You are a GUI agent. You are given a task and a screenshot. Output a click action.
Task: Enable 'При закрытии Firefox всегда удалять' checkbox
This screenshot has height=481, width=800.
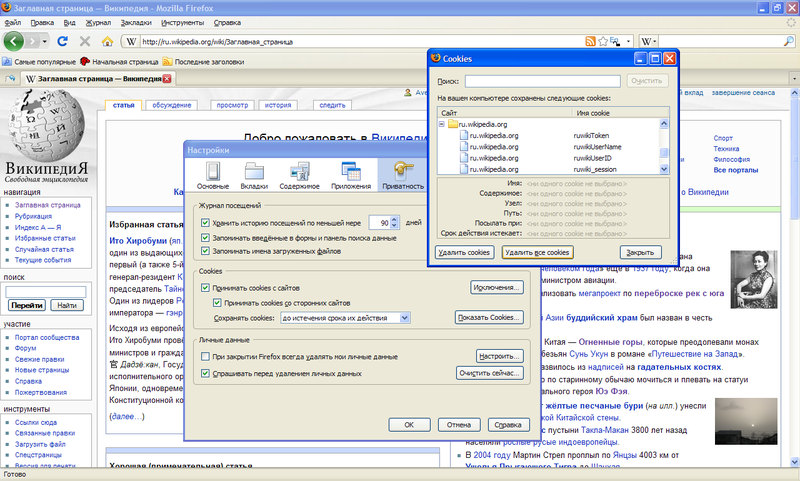[205, 357]
